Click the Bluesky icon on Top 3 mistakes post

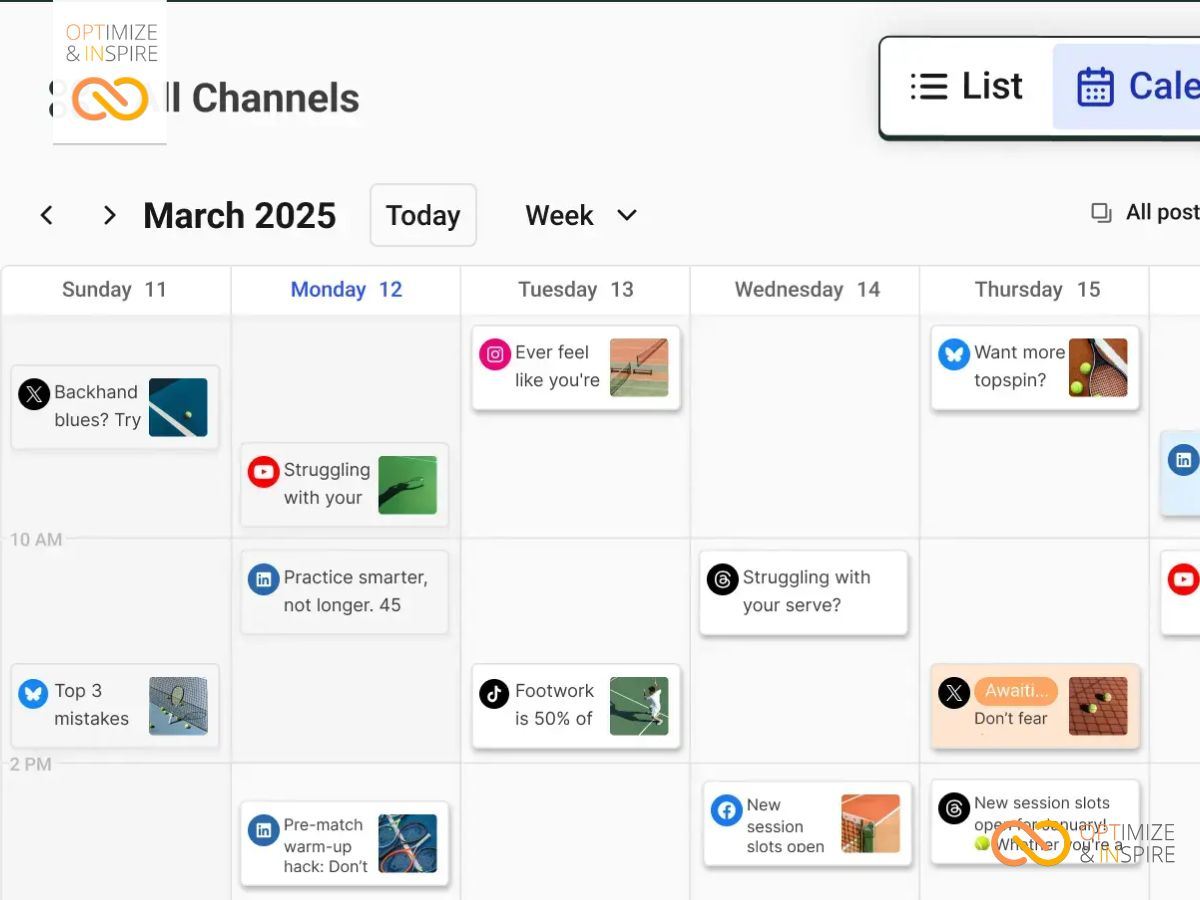(x=34, y=693)
